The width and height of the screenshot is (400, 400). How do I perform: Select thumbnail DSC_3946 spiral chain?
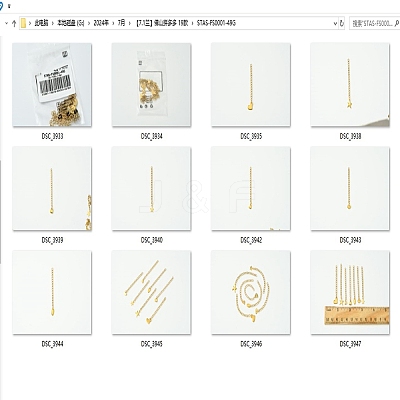pyautogui.click(x=251, y=293)
